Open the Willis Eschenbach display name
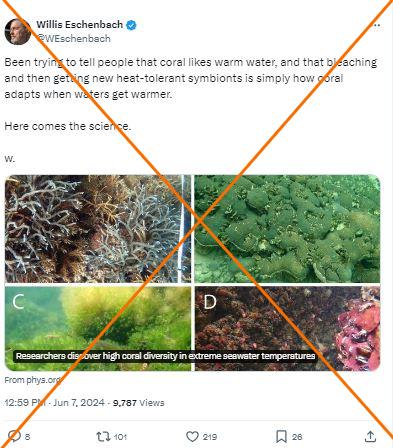This screenshot has width=393, height=448. click(x=80, y=25)
